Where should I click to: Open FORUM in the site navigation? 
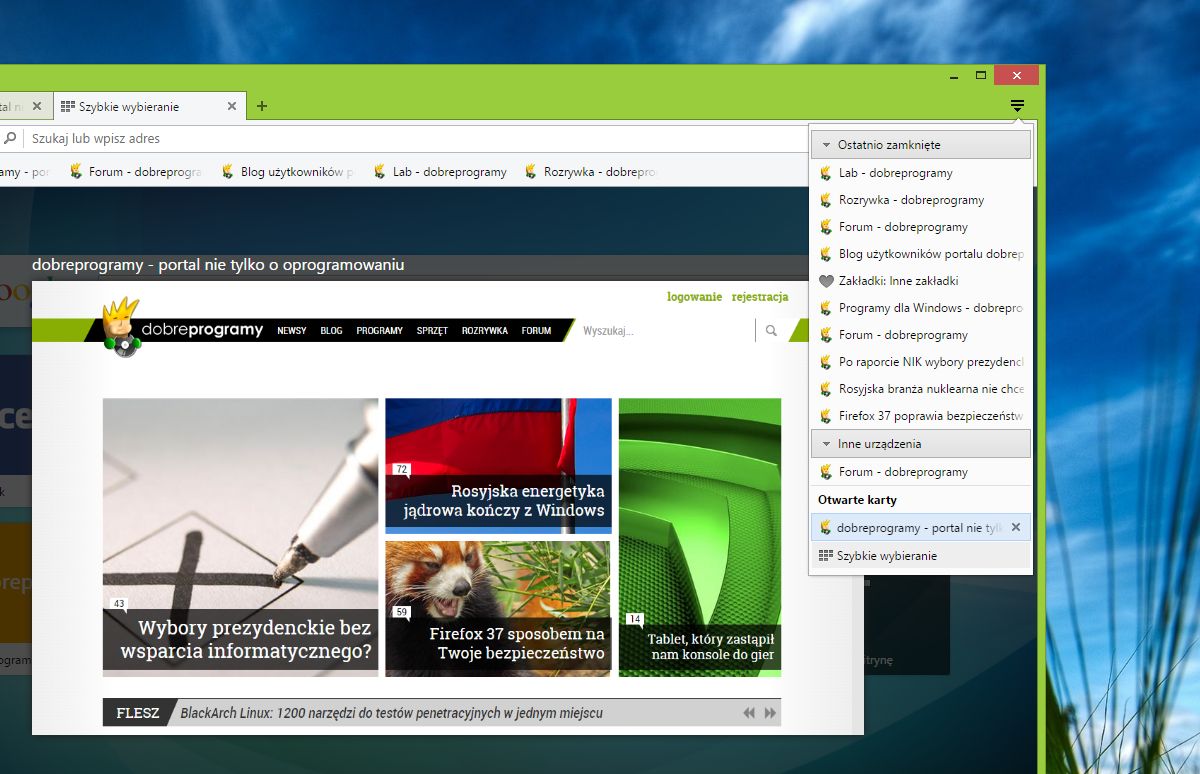point(536,331)
